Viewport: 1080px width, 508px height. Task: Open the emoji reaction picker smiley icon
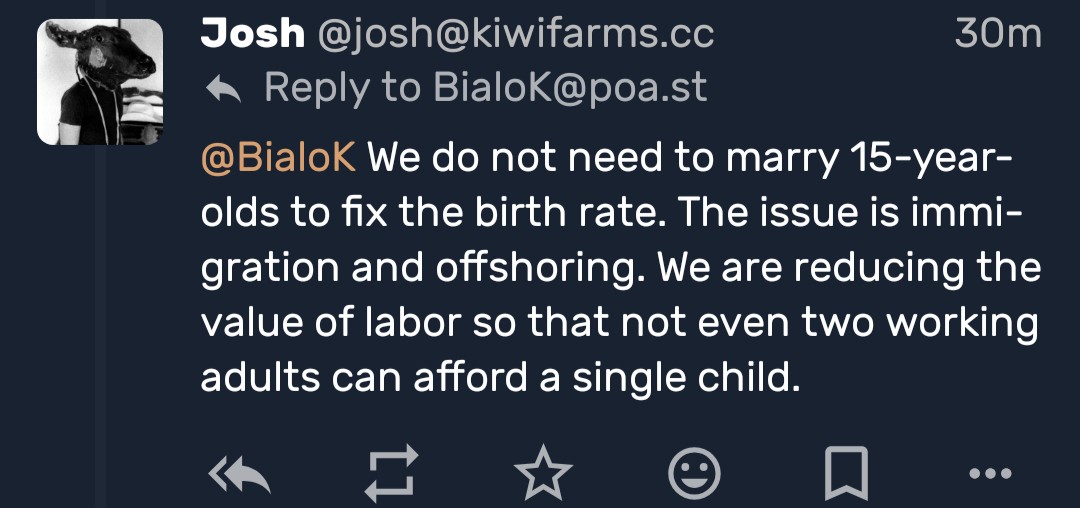coord(694,474)
